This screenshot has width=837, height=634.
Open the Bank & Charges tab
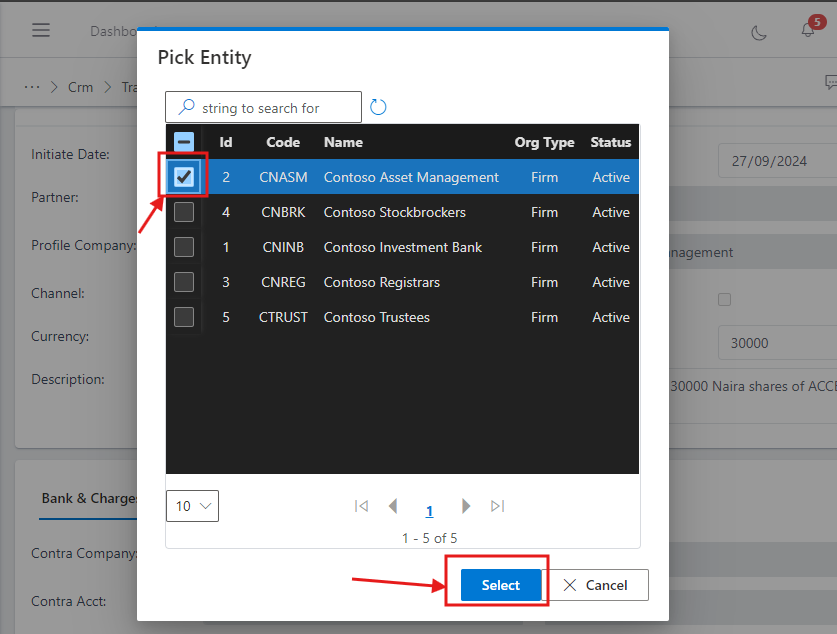88,497
